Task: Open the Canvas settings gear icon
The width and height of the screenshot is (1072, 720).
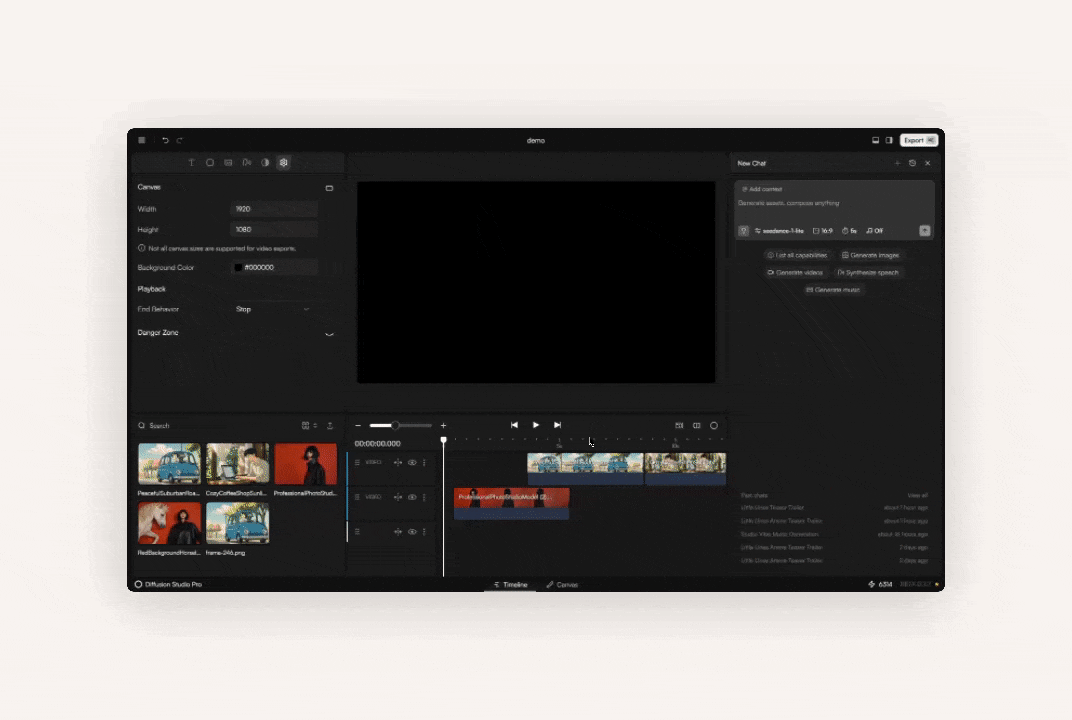Action: tap(284, 163)
